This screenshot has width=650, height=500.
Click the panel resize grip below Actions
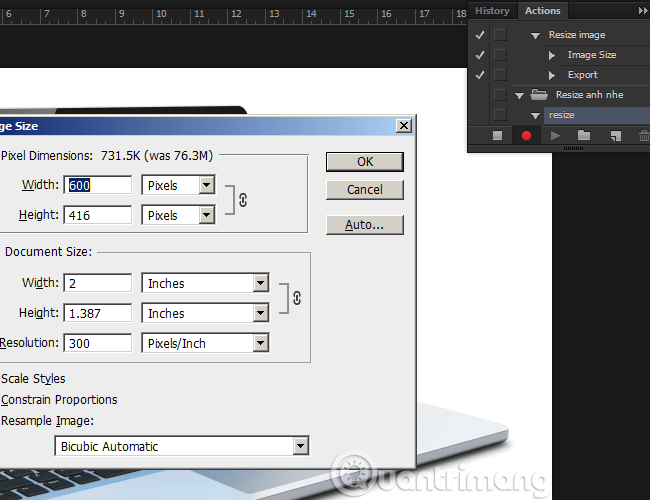point(573,148)
